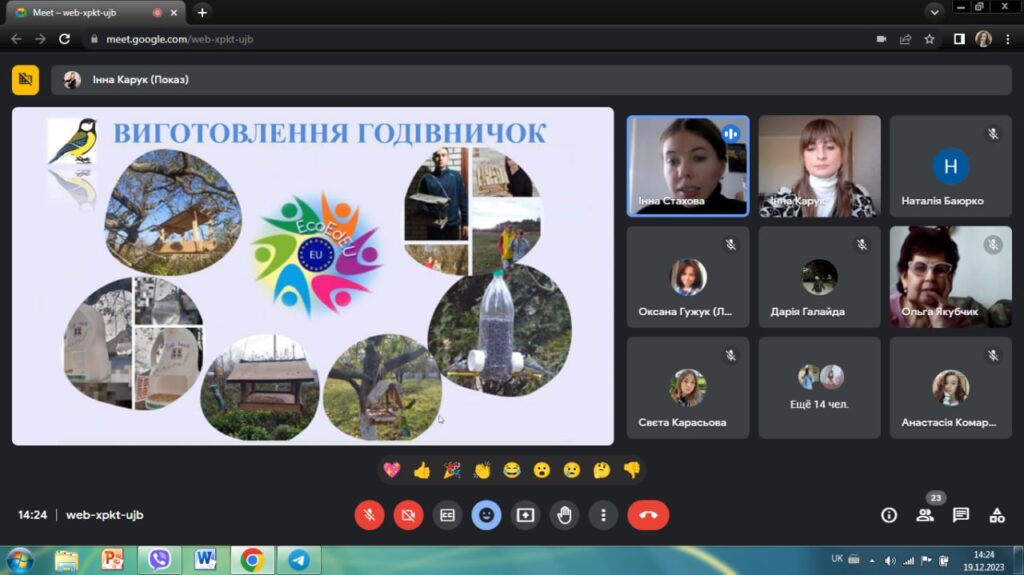Expand the Chrome tab search dropdown arrow
Screen dimensions: 1024x575
pos(934,12)
